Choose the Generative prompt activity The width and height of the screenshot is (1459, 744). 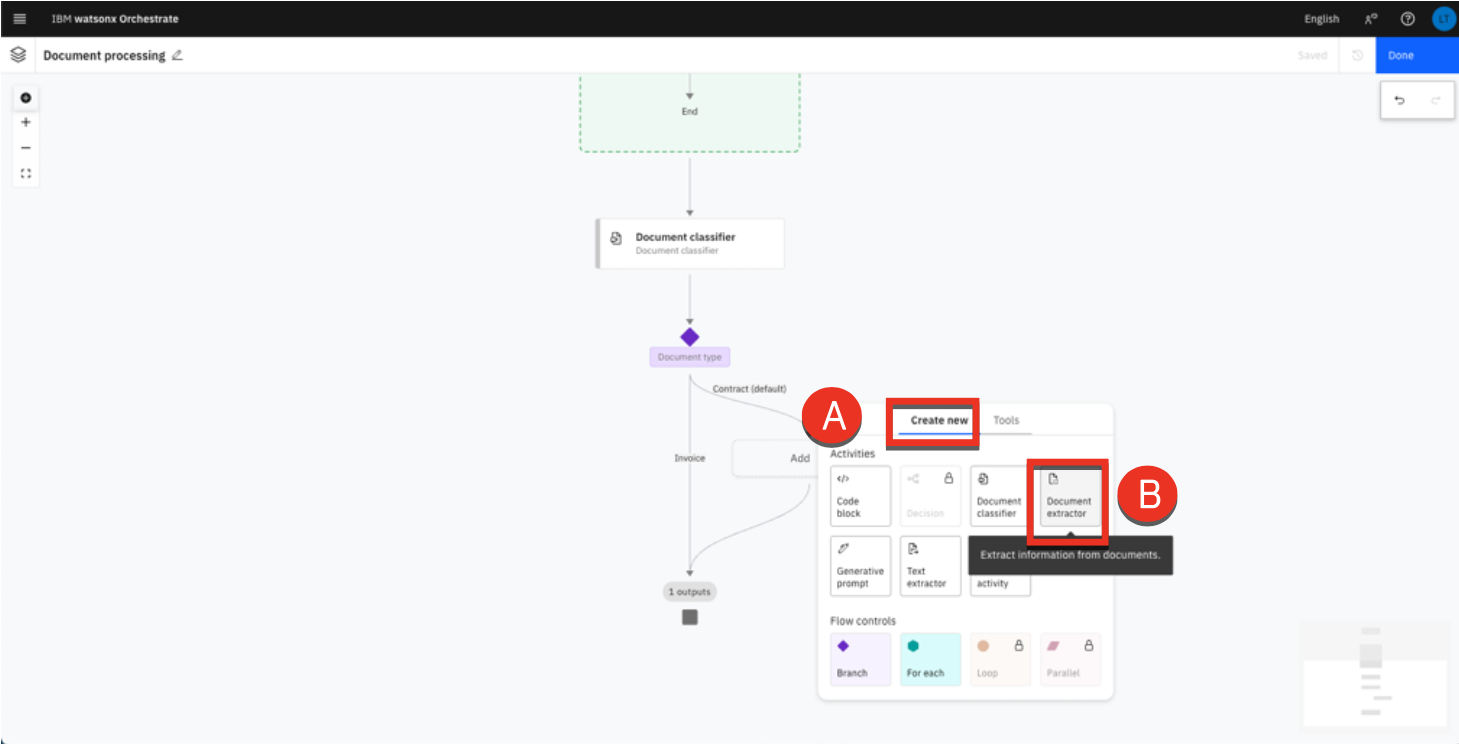click(x=860, y=566)
